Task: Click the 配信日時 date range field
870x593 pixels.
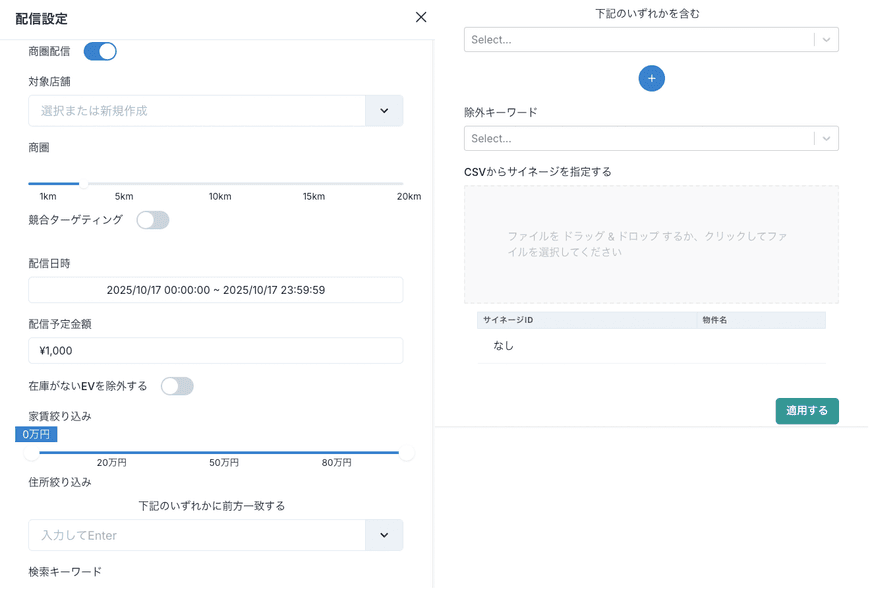Action: [x=216, y=290]
